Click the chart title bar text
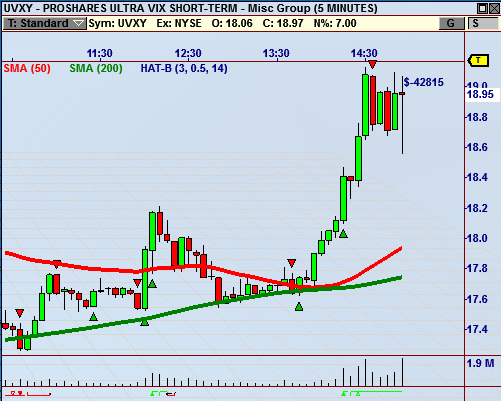This screenshot has width=501, height=401. 190,8
